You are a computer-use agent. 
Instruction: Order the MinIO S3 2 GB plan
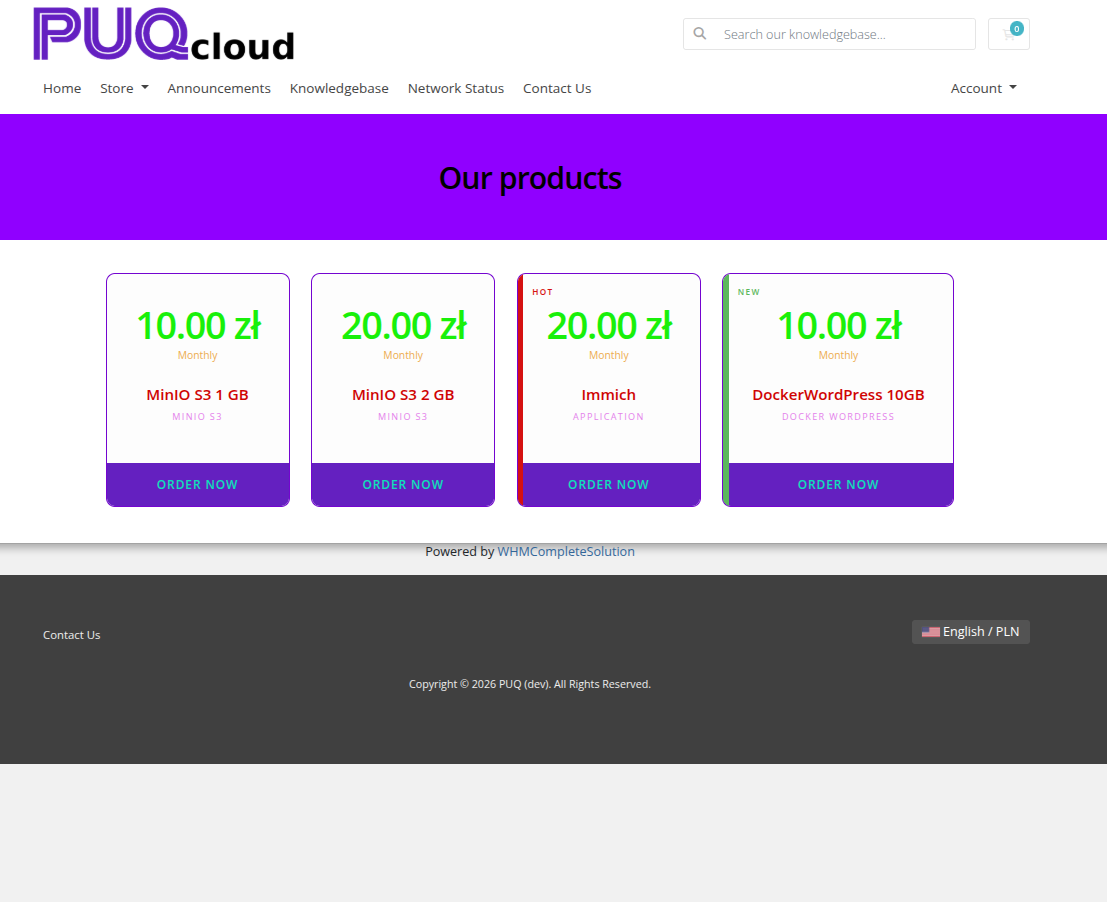point(403,485)
